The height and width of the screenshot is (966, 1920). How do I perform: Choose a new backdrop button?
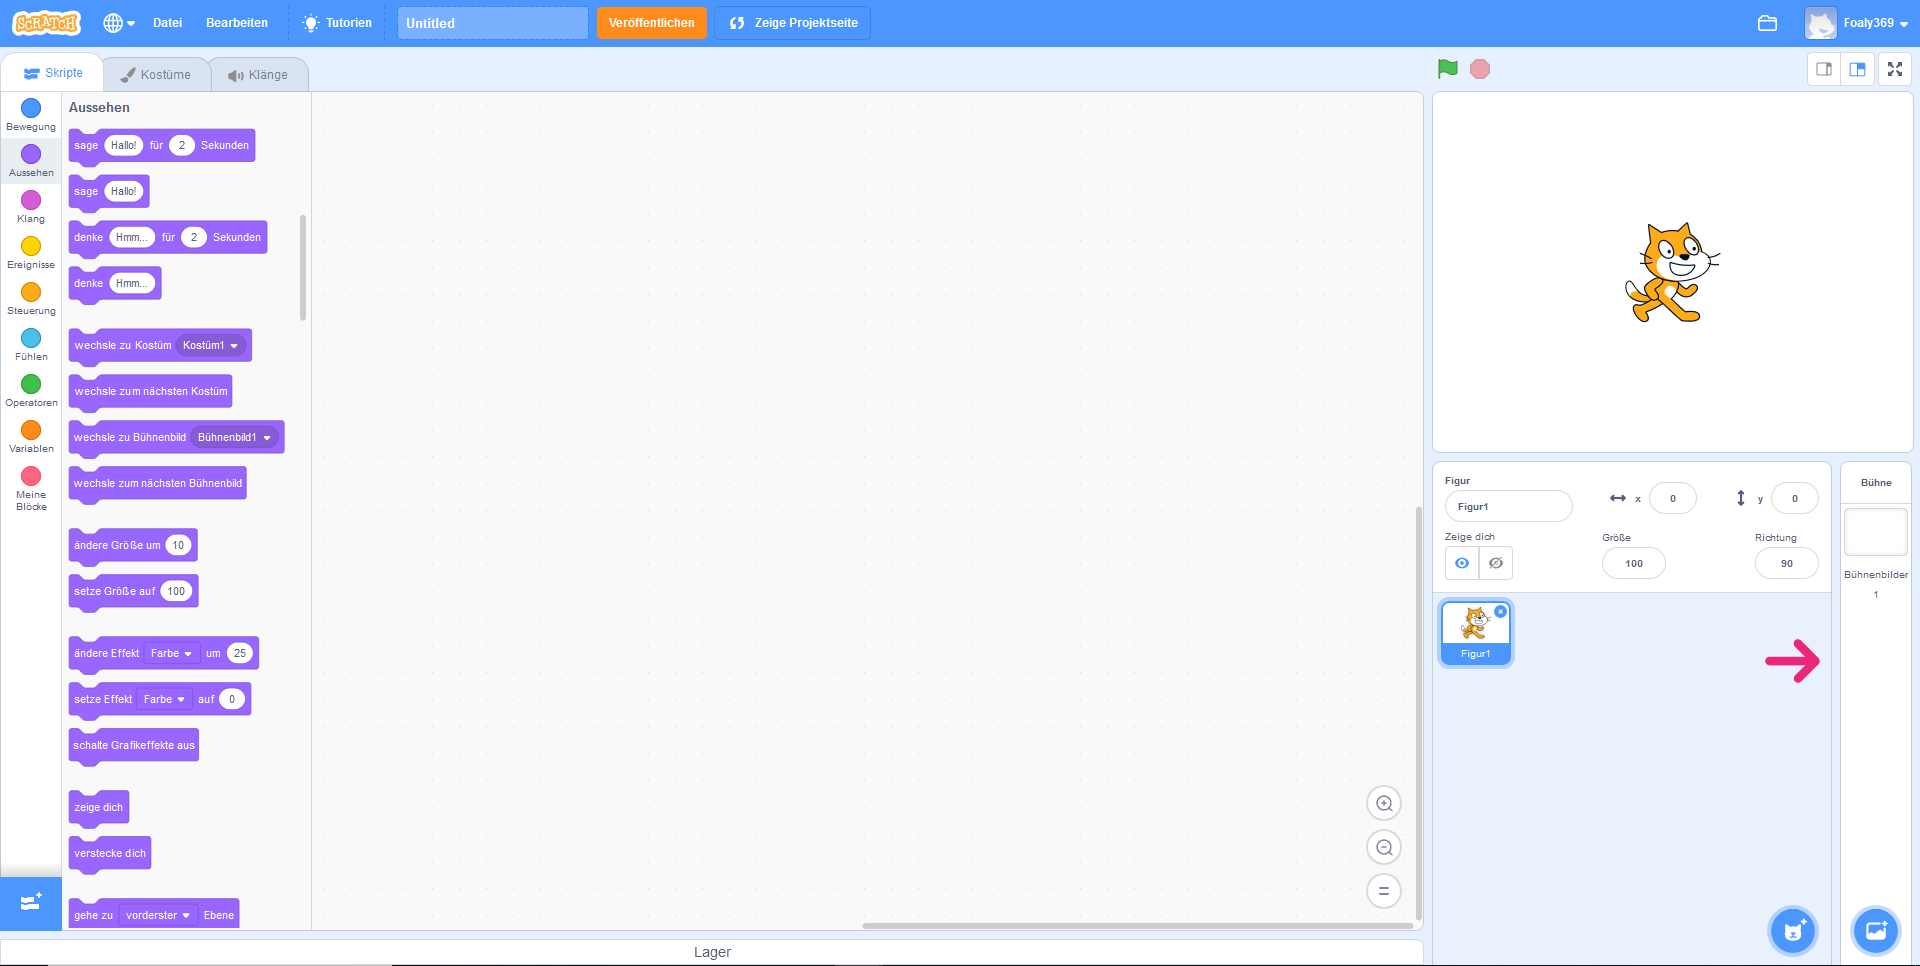click(x=1875, y=931)
